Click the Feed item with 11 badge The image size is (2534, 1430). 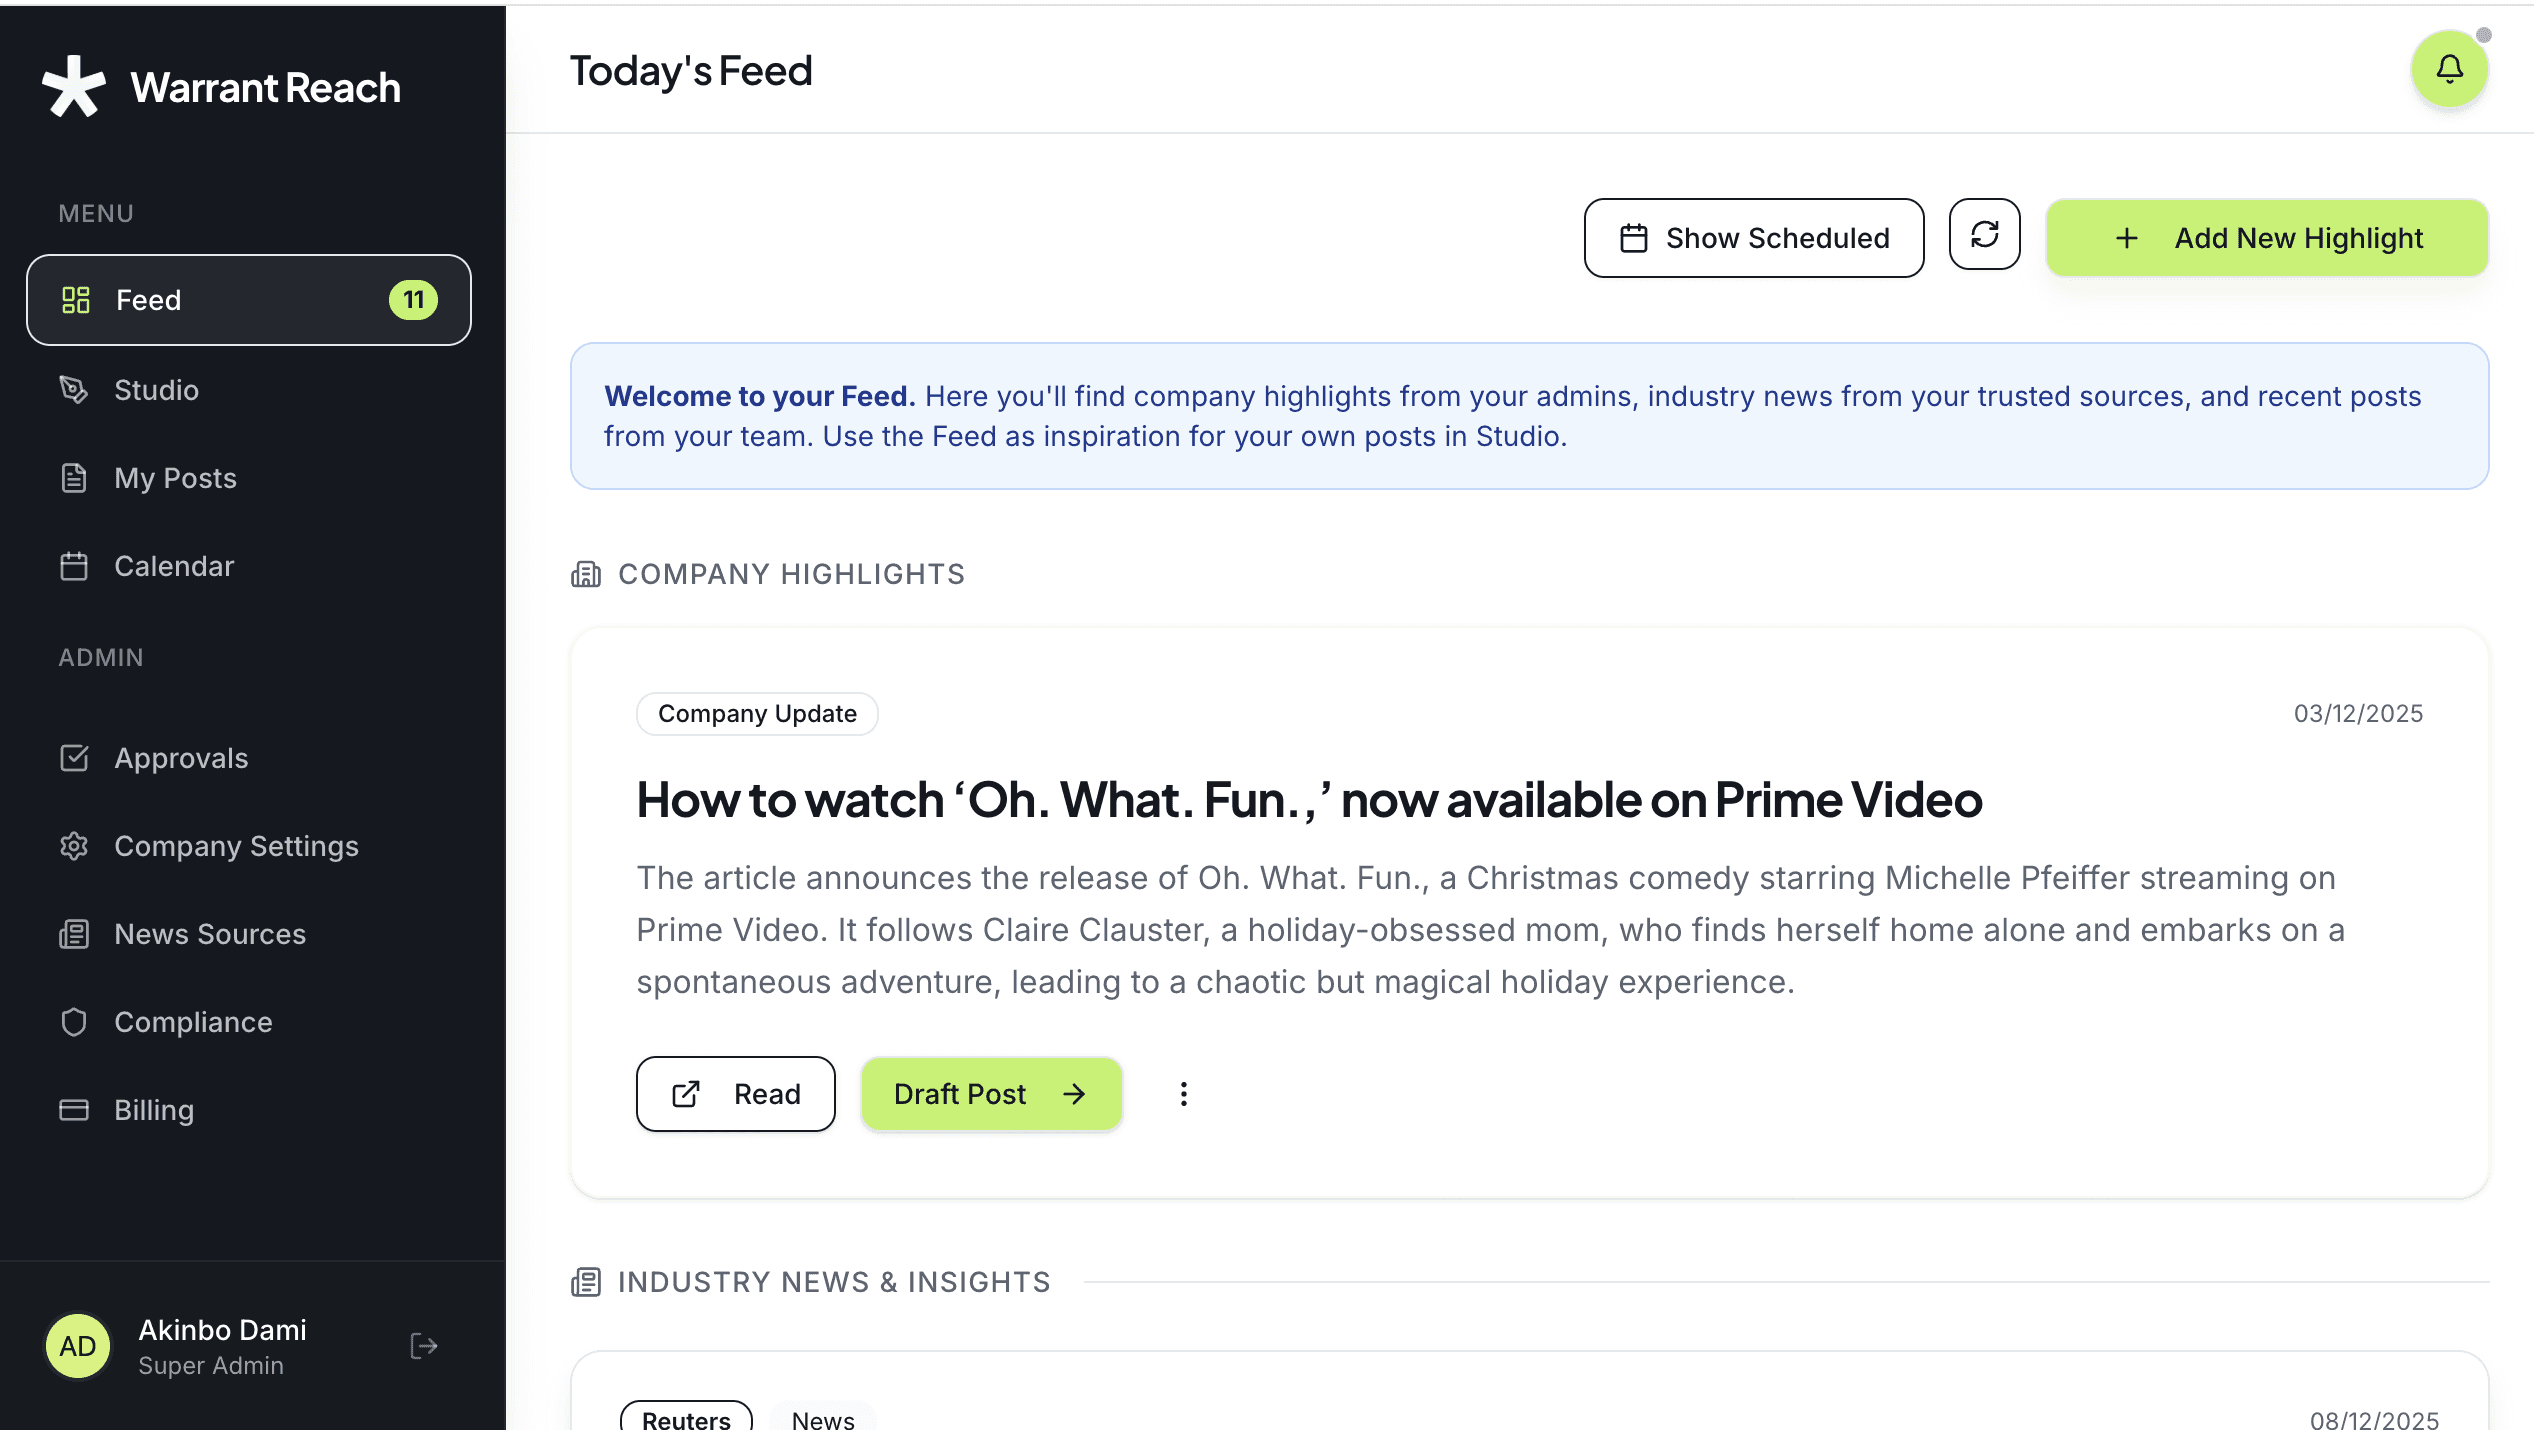248,300
